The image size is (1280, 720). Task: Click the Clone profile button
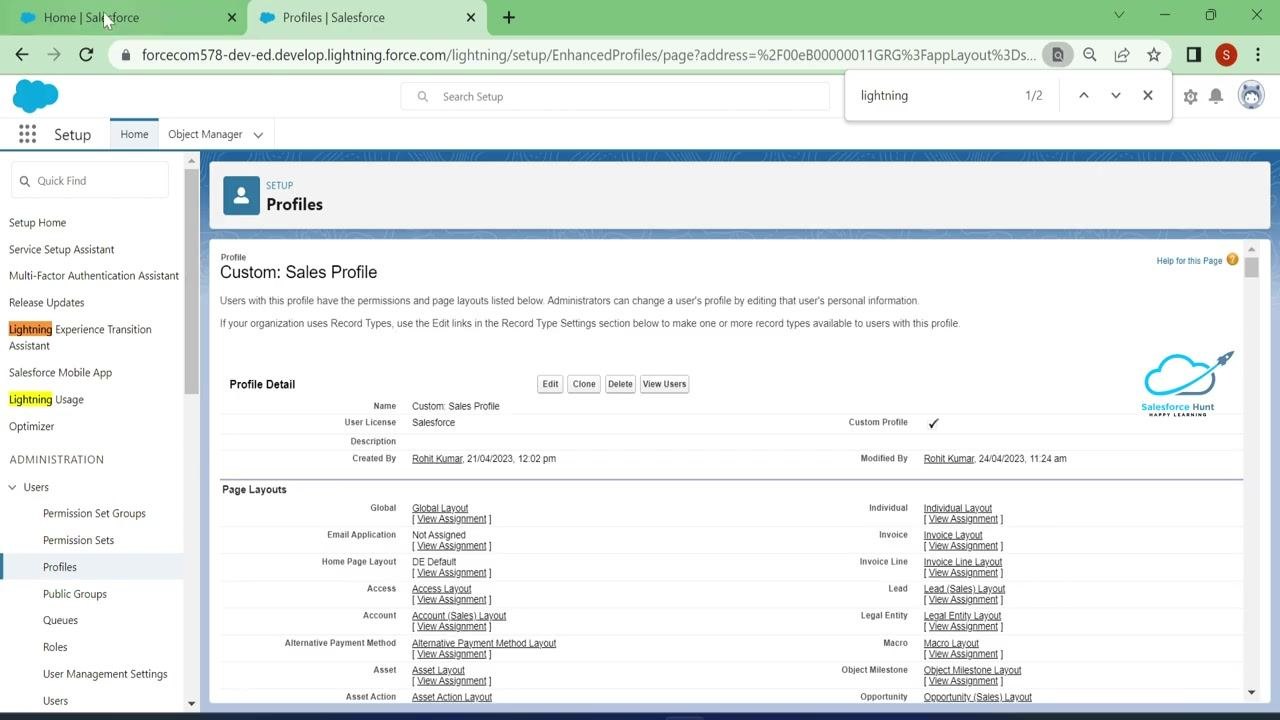coord(584,384)
